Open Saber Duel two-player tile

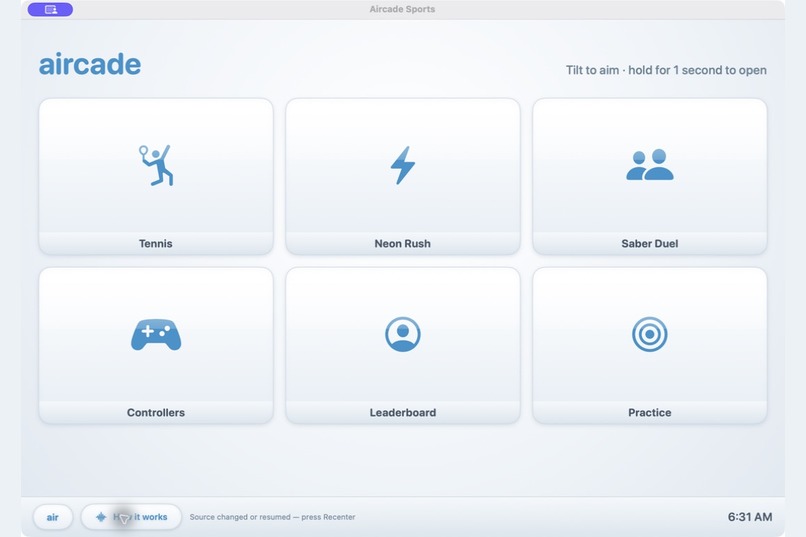650,176
